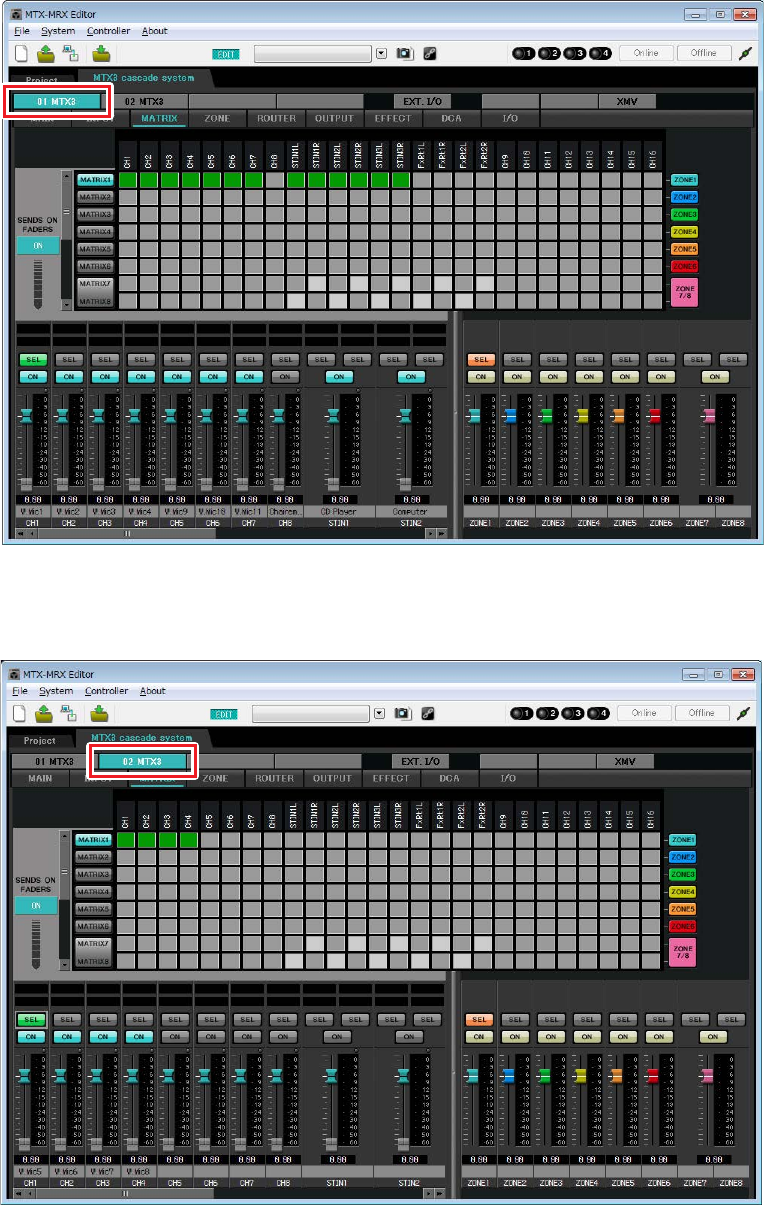Toggle SENDS ON FADERS ON in the upper window
This screenshot has width=764, height=1205.
[x=38, y=245]
